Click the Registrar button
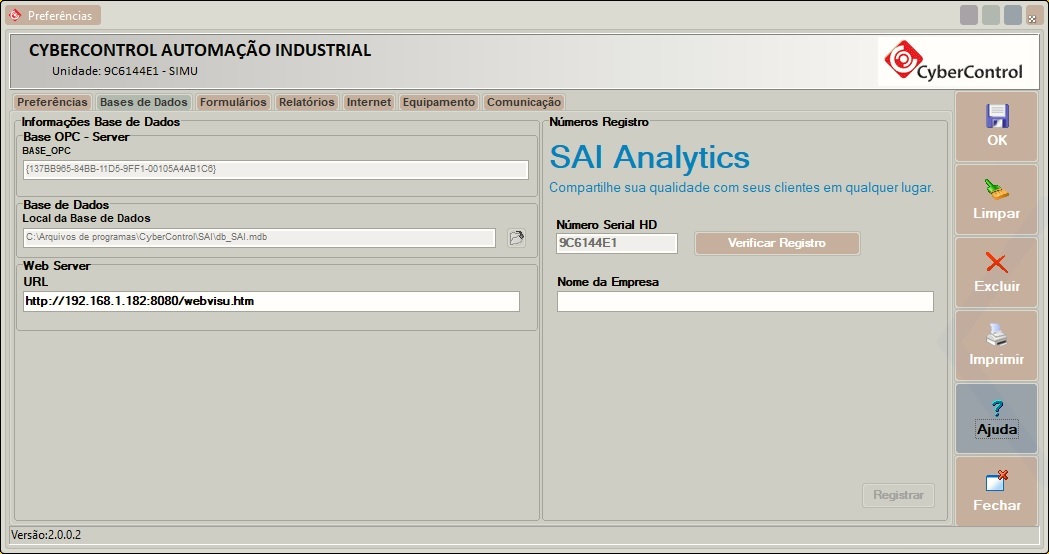Screen dimensions: 1049x554 pyautogui.click(x=897, y=495)
